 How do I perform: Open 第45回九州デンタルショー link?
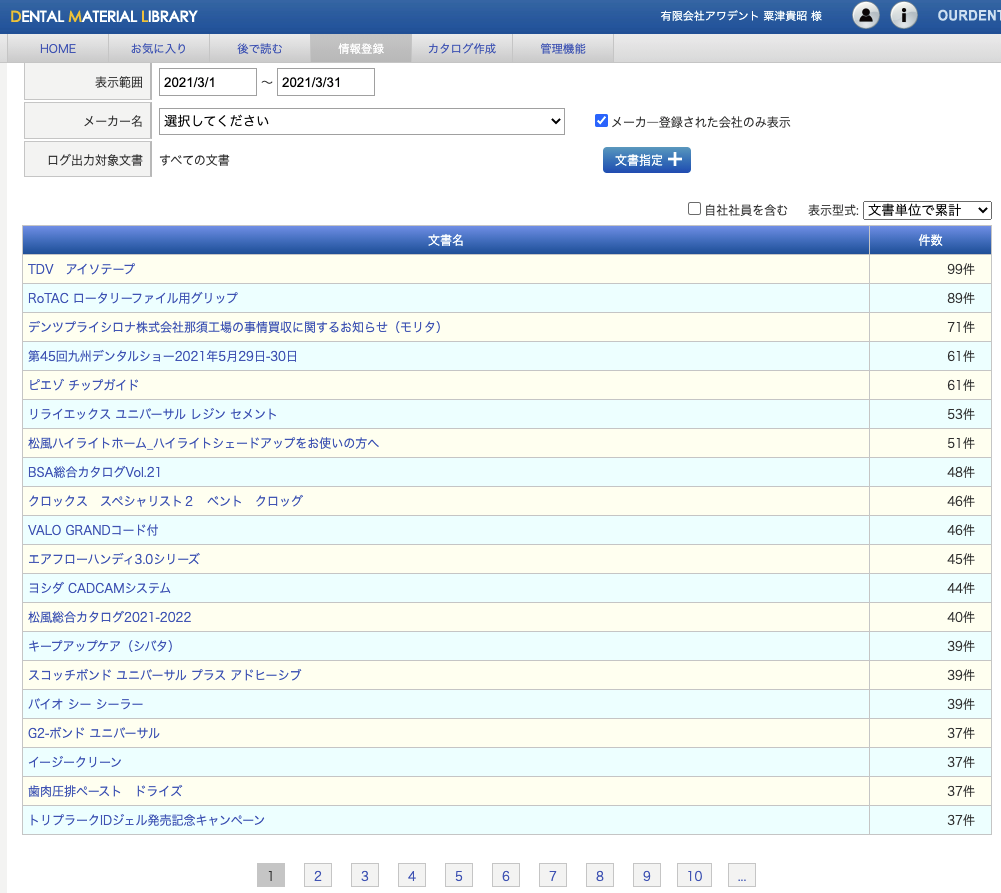pos(162,356)
